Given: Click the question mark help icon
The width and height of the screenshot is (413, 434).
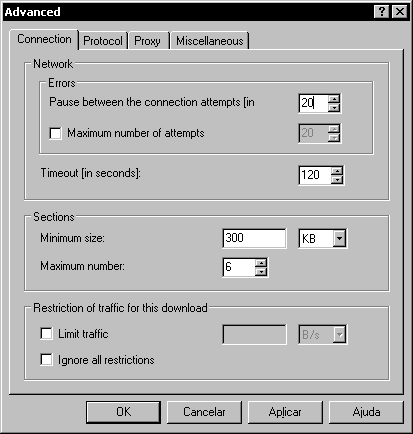Looking at the screenshot, I should tap(382, 12).
